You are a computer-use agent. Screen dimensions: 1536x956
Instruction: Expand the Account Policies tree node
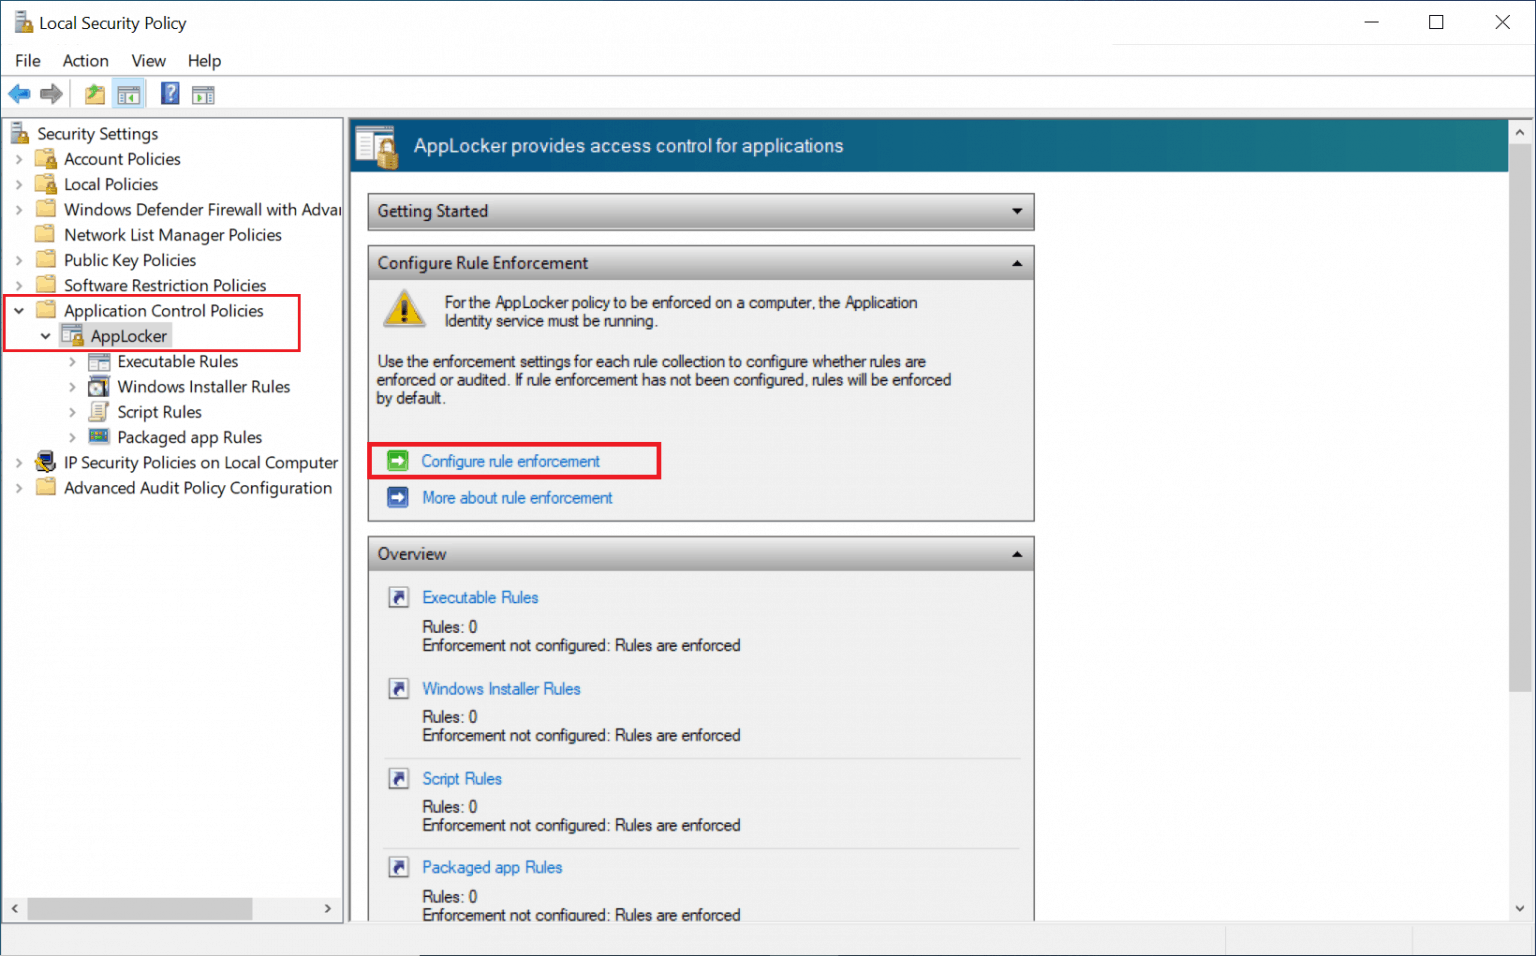coord(19,159)
